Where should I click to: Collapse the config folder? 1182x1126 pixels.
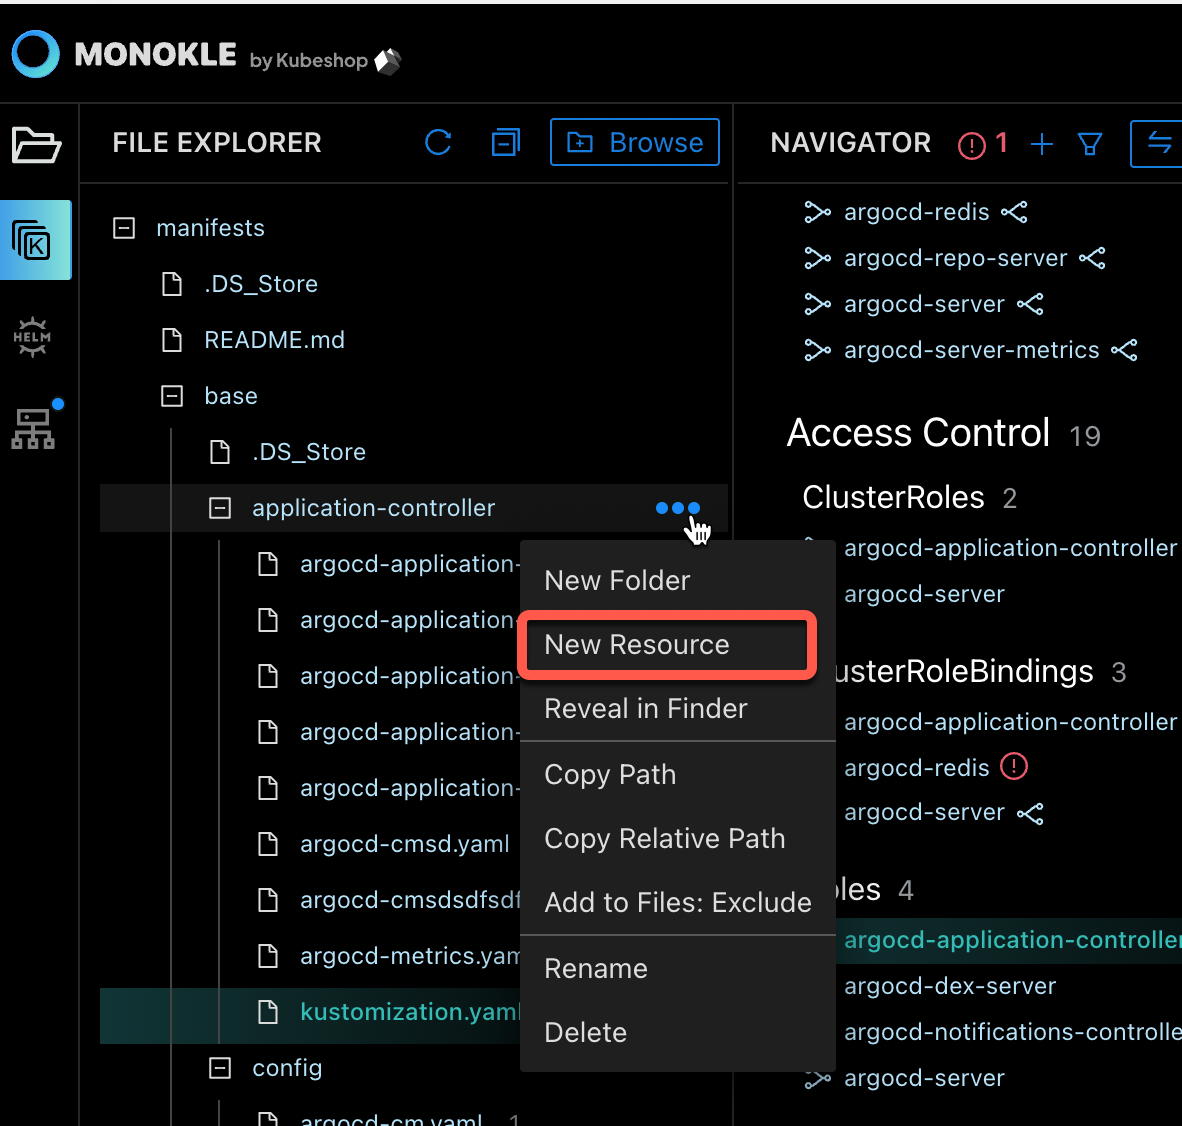pos(220,1068)
